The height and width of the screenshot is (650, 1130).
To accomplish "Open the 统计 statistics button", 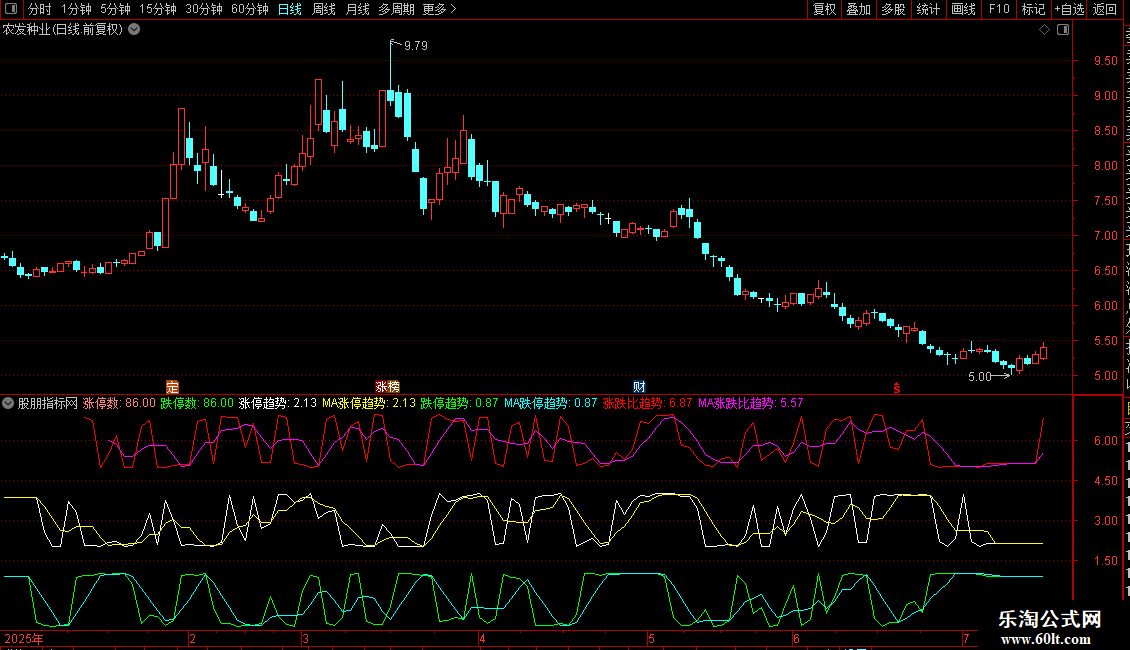I will [928, 9].
